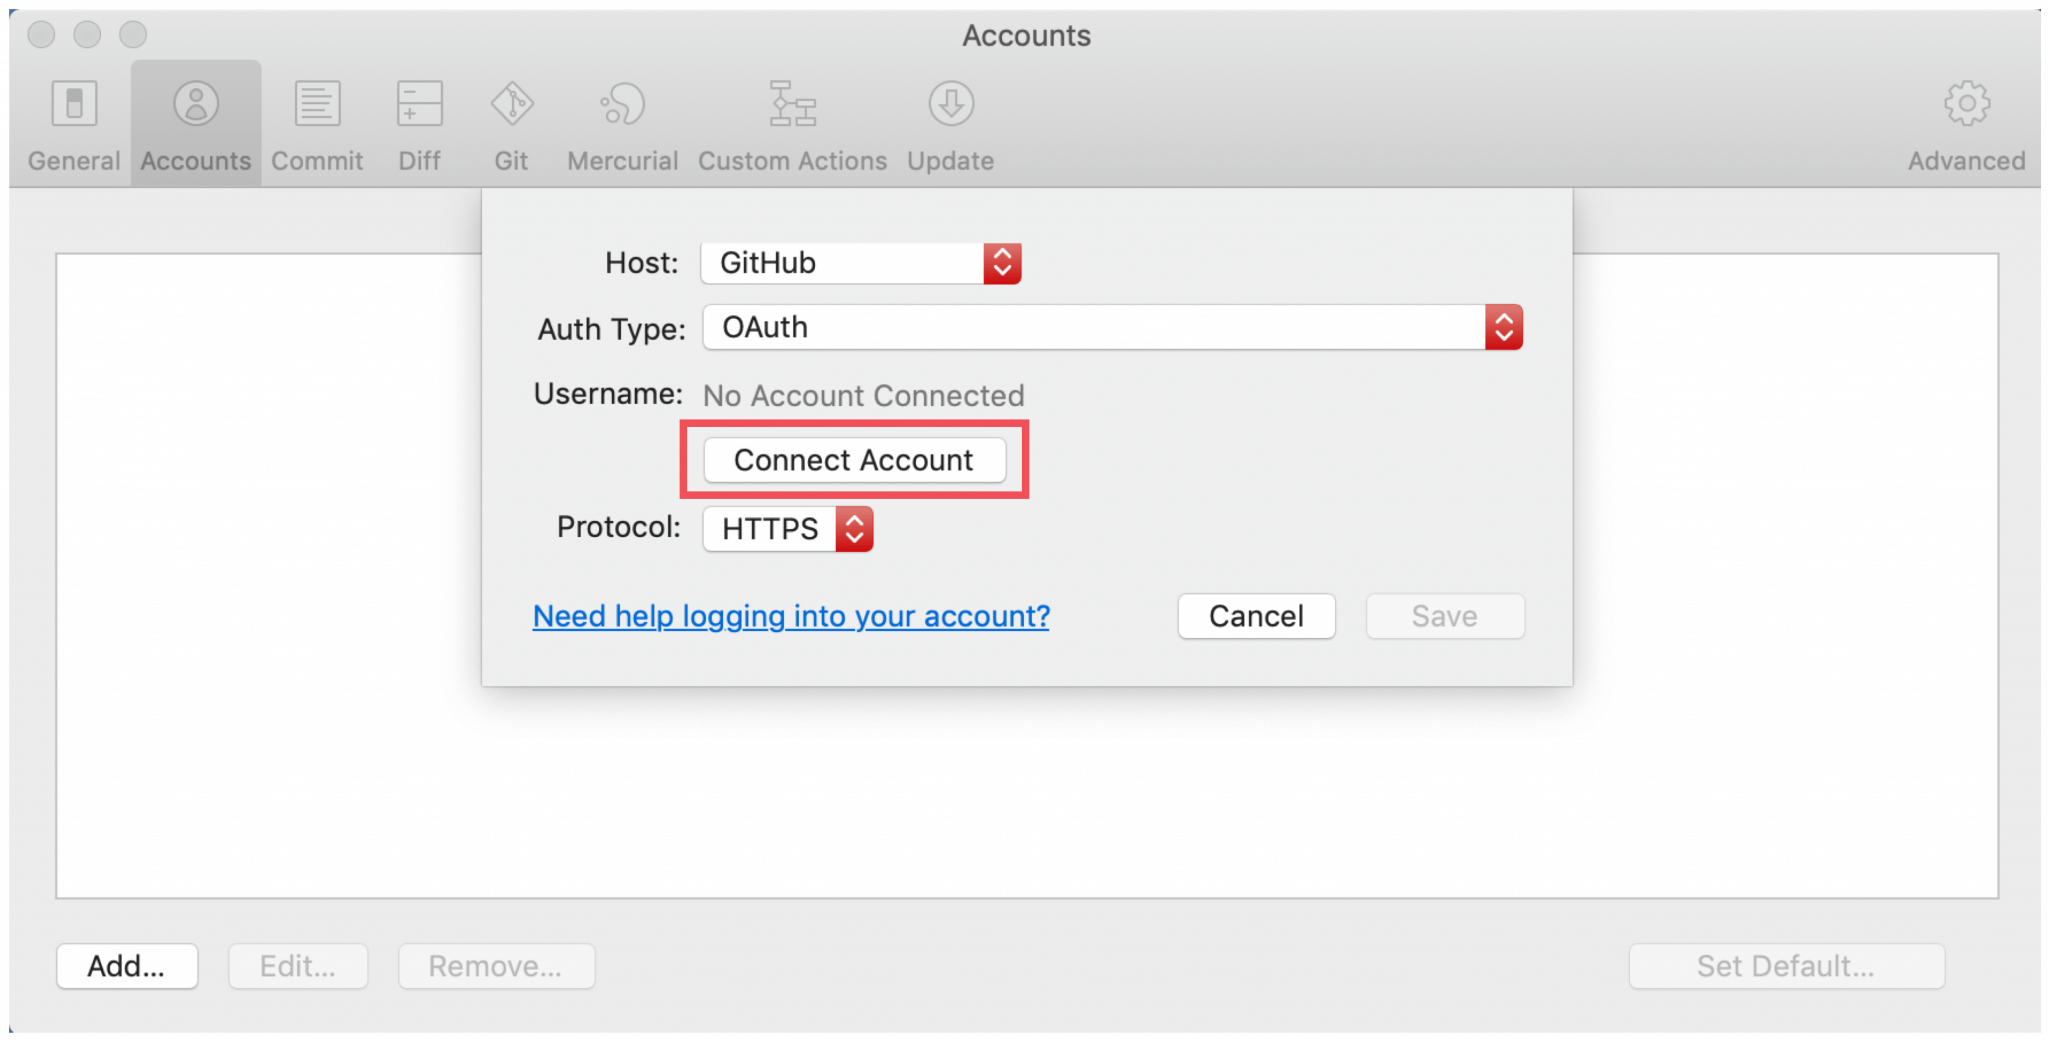
Task: Open the Git settings icon
Action: point(511,105)
